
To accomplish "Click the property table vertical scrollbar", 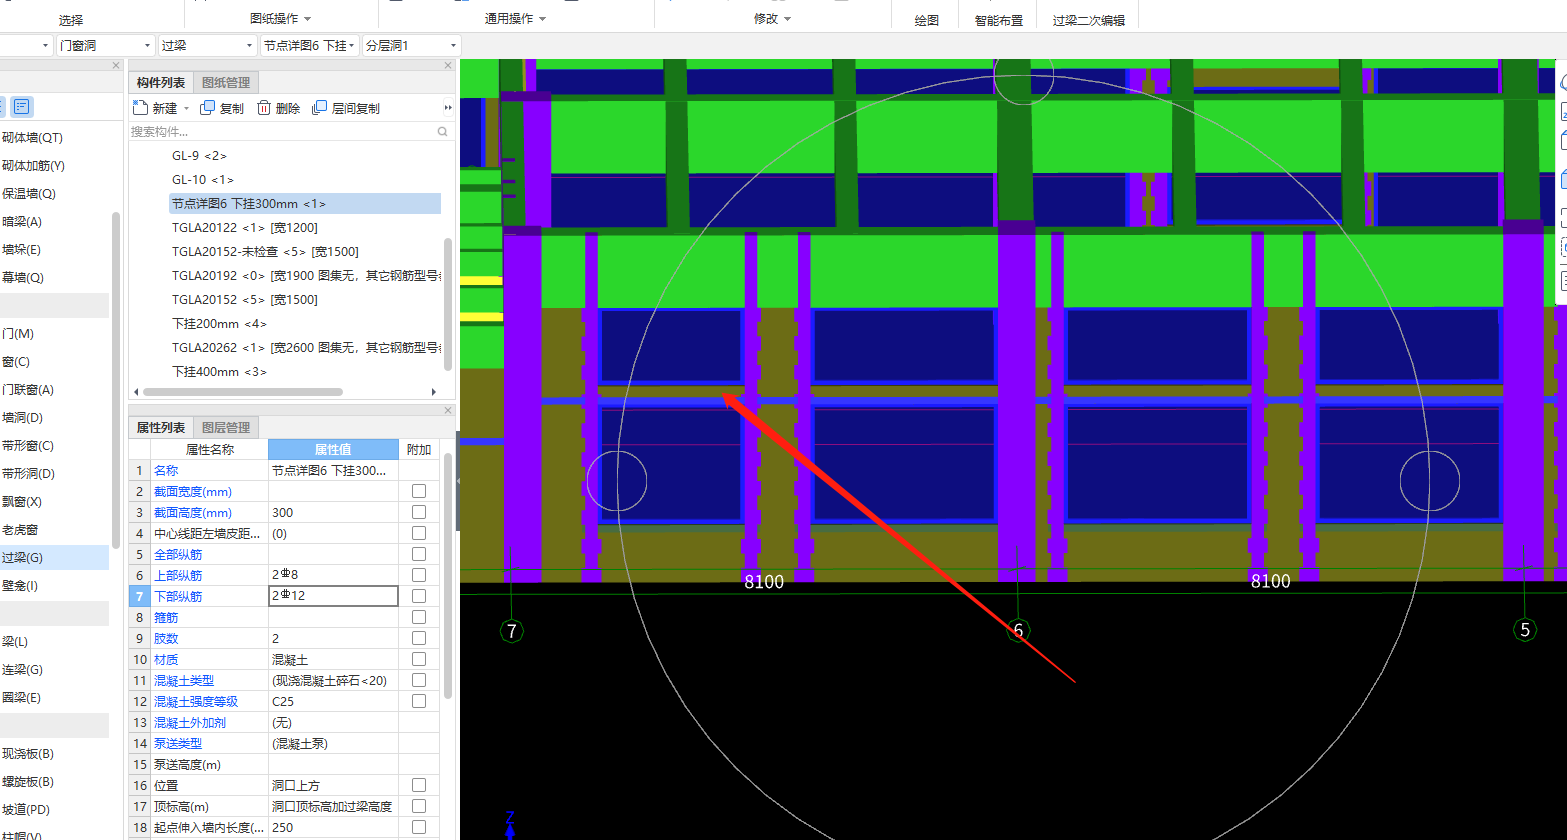I will coord(448,575).
